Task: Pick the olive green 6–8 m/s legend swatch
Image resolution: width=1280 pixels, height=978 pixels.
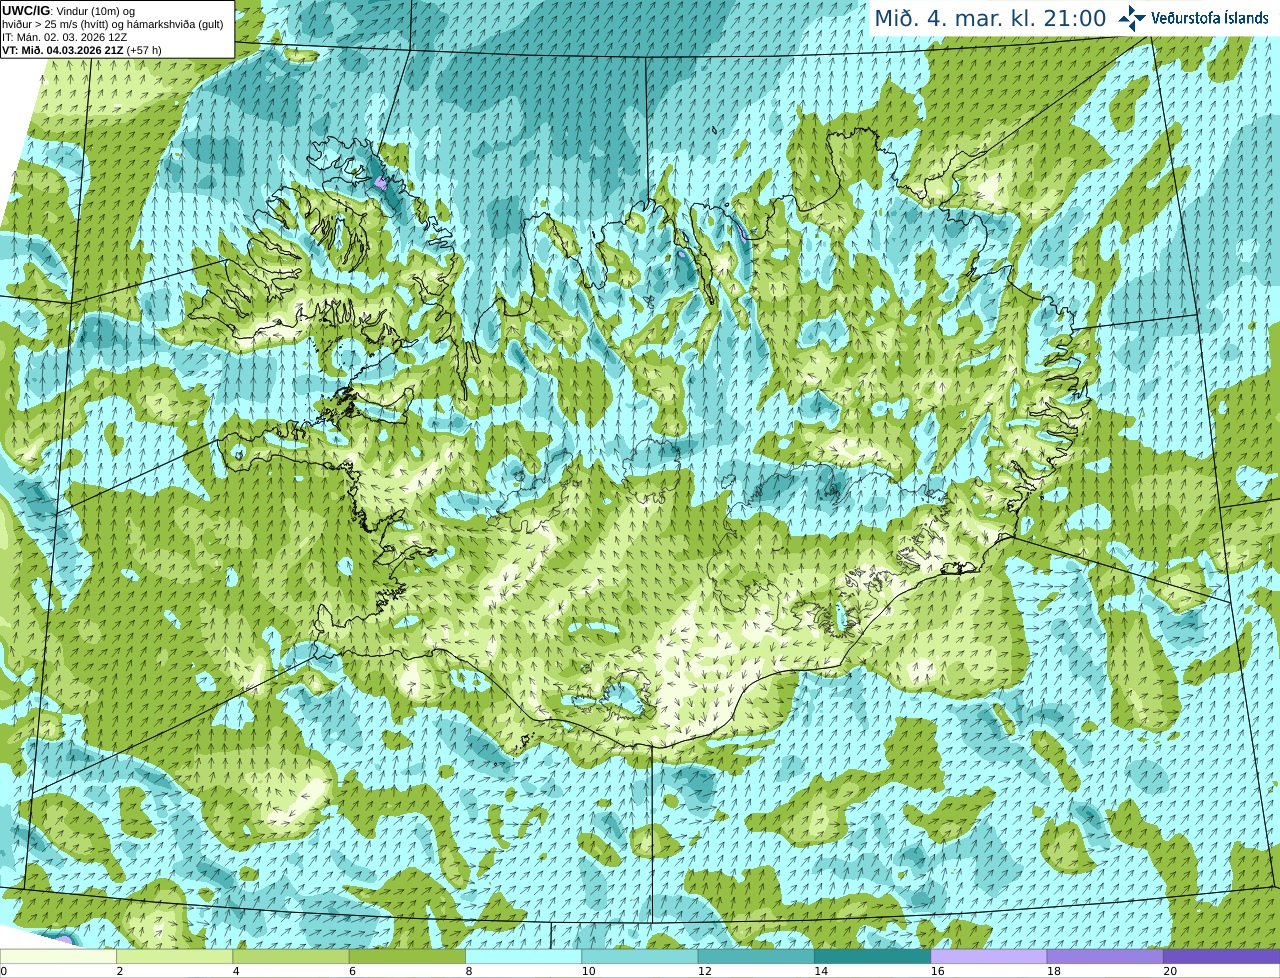Action: point(407,956)
